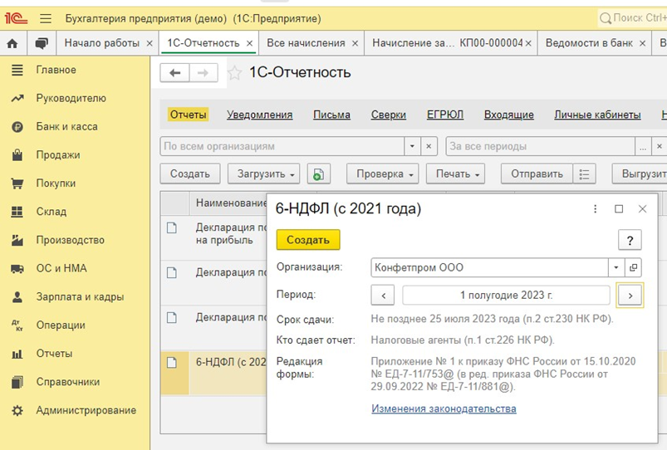This screenshot has height=450, width=667.
Task: Open Производство section
Action: click(x=70, y=240)
